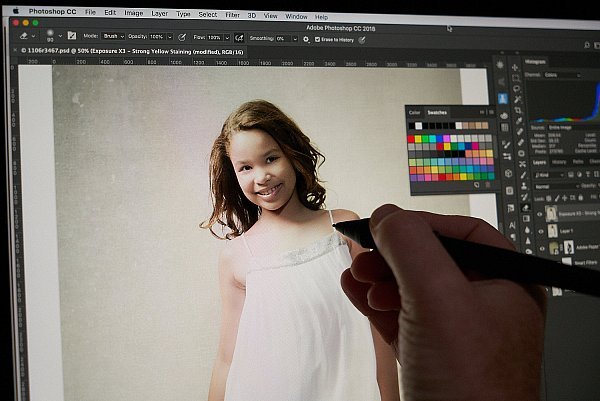Select the History Brush tool
Image resolution: width=600 pixels, height=401 pixels.
pos(525,197)
